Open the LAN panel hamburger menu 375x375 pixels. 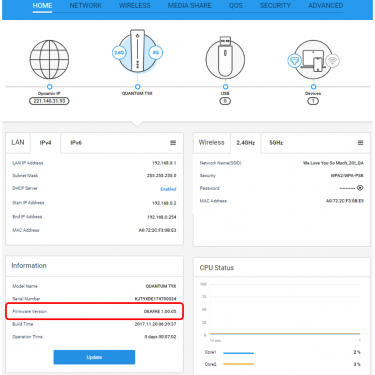click(173, 143)
